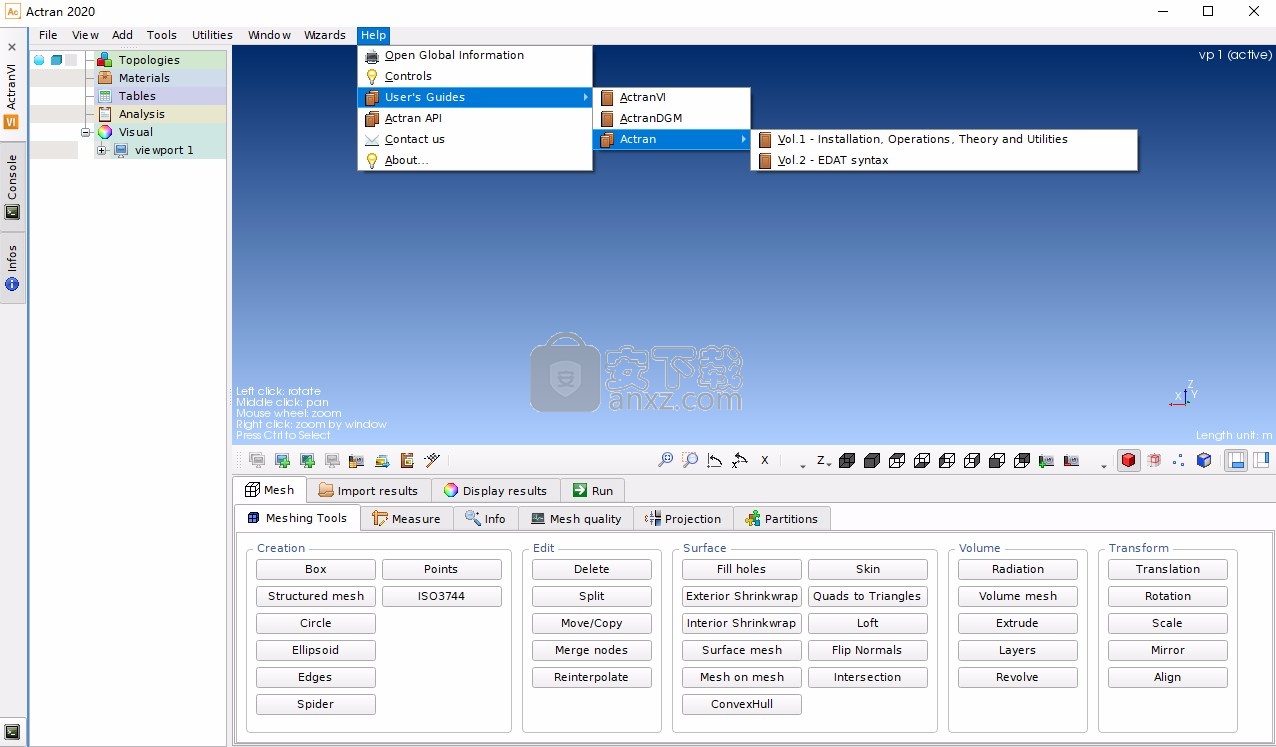
Task: Open Vol.1 Installation, Operations, Theory and Utilities
Action: coord(944,139)
